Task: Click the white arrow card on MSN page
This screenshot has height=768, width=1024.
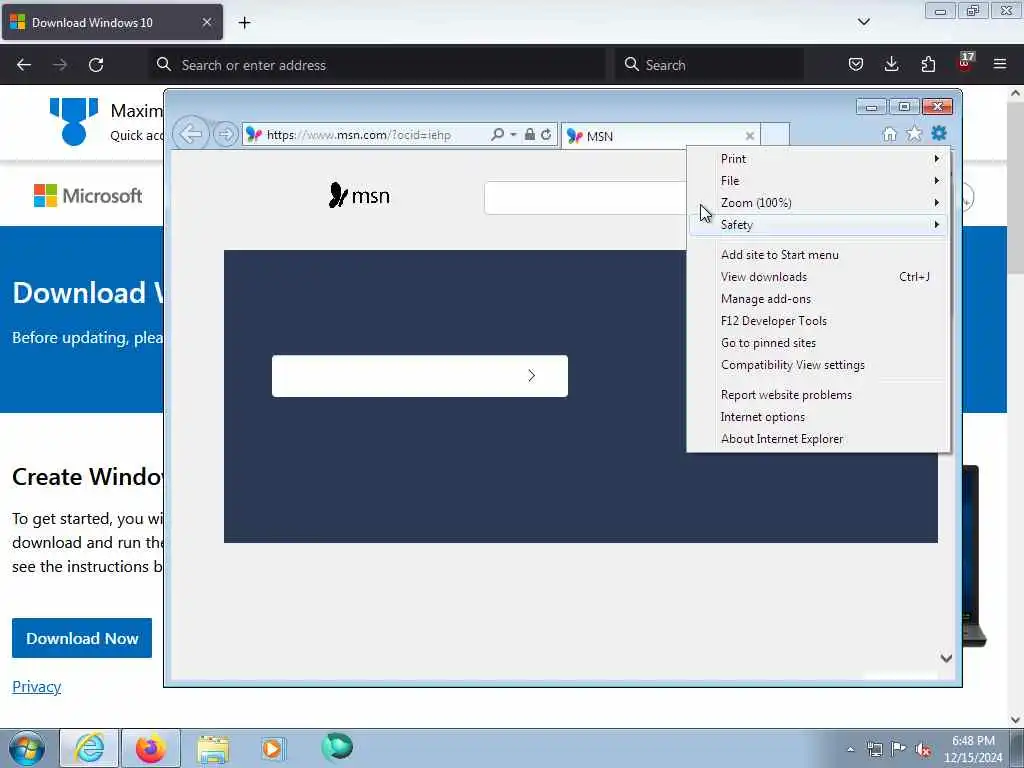Action: (420, 376)
